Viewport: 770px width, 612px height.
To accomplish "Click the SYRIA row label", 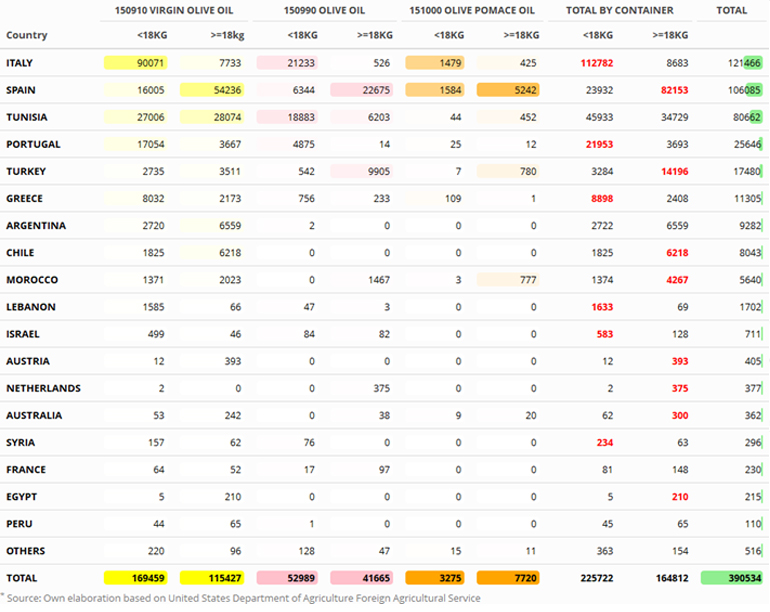I will click(20, 442).
